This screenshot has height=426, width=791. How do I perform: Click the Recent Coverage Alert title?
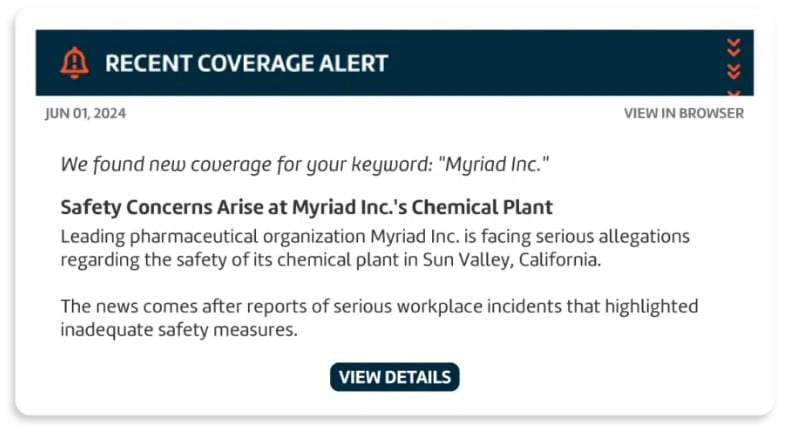click(x=246, y=63)
